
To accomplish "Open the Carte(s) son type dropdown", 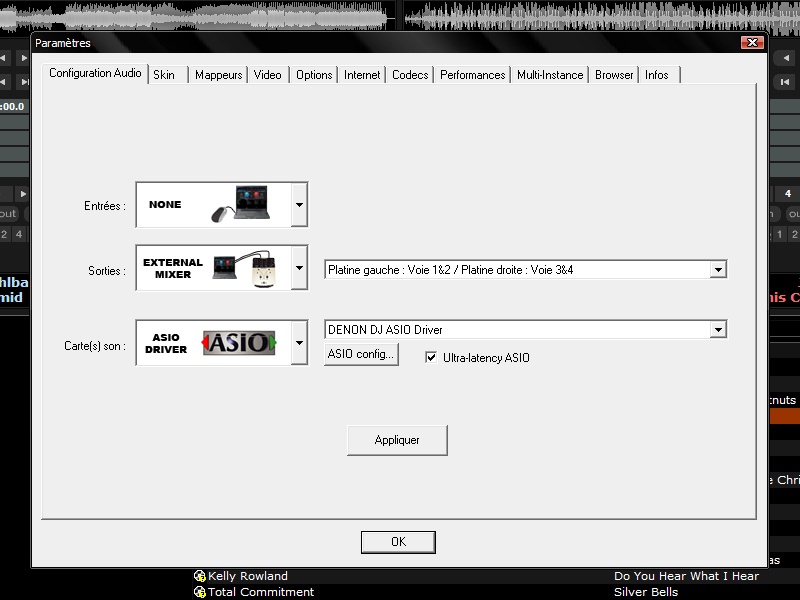I will click(298, 343).
